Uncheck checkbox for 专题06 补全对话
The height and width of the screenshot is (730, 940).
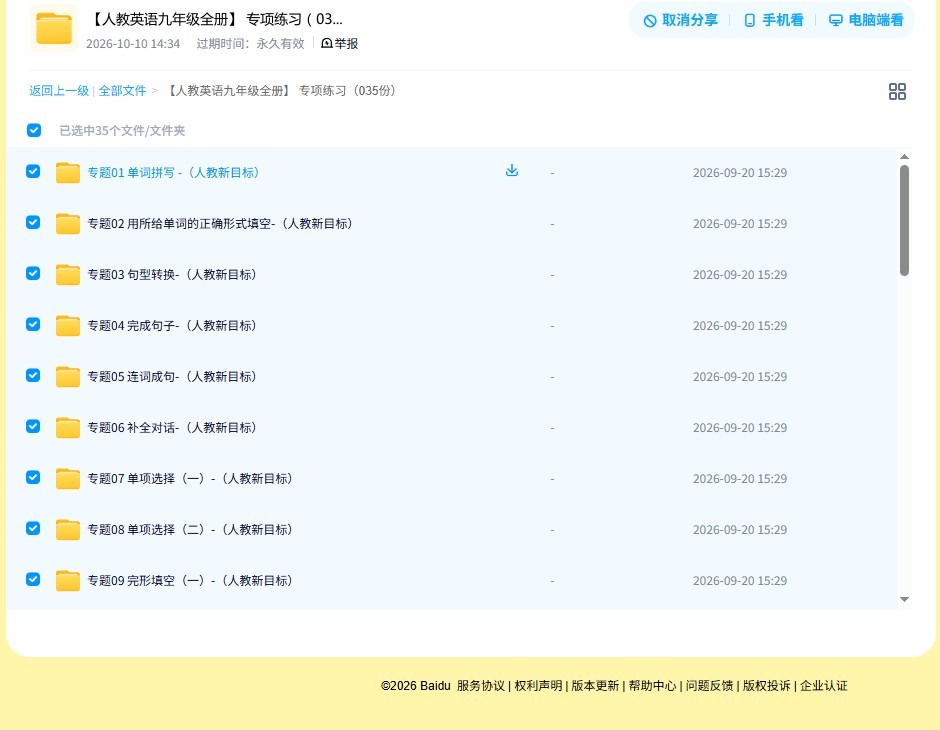34,426
